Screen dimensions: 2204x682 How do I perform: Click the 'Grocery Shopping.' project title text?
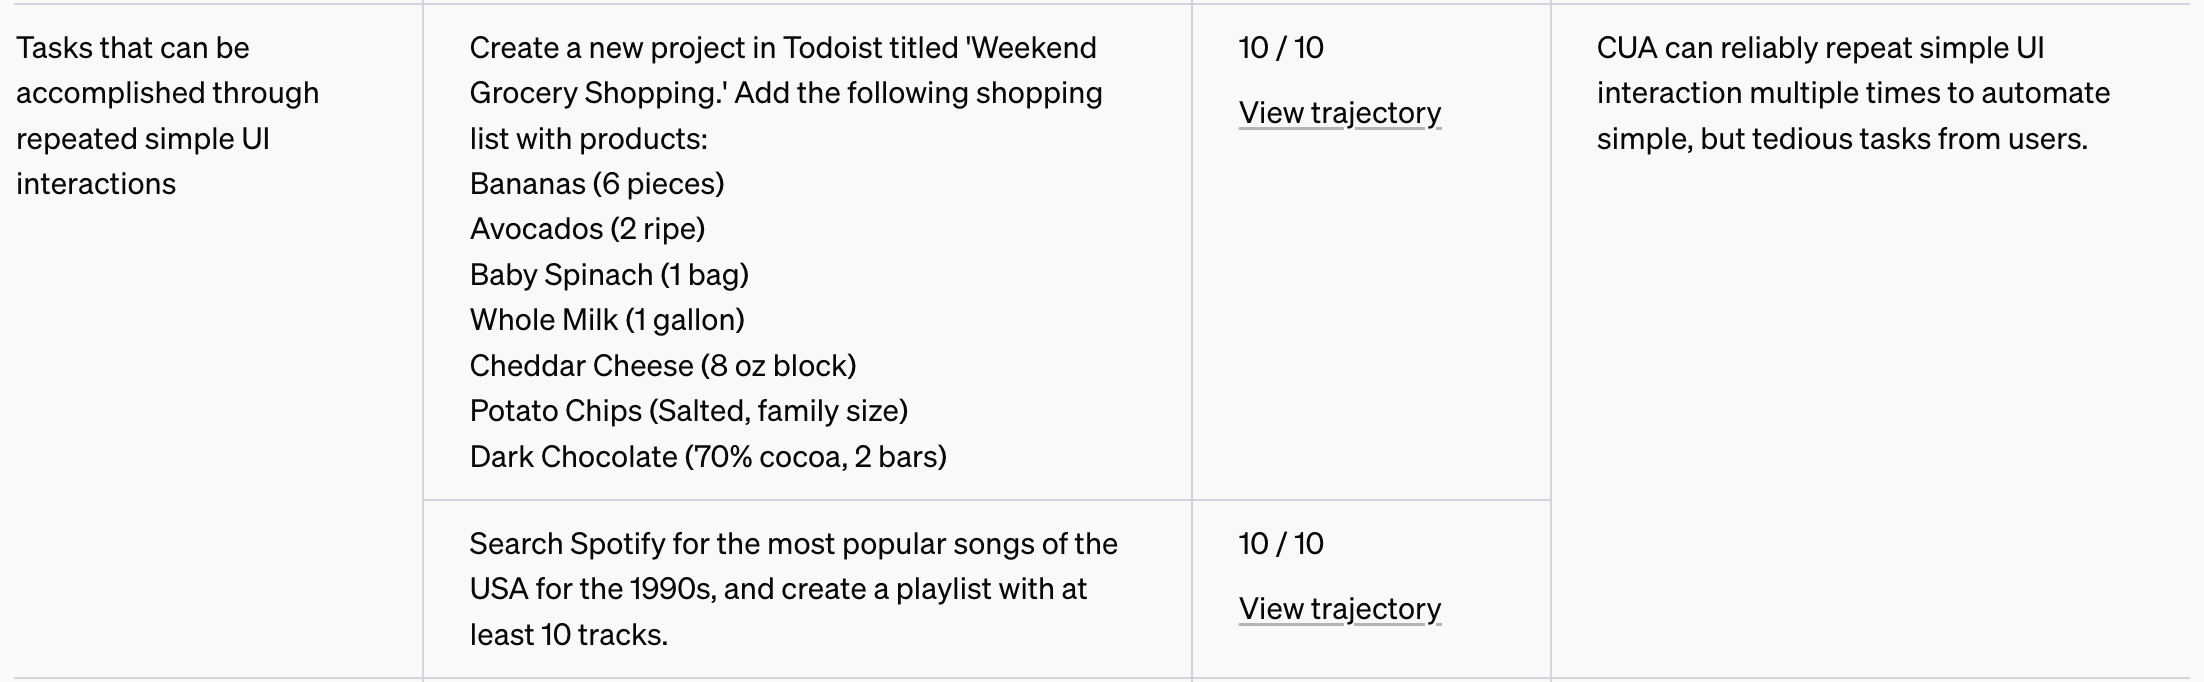[x=598, y=93]
